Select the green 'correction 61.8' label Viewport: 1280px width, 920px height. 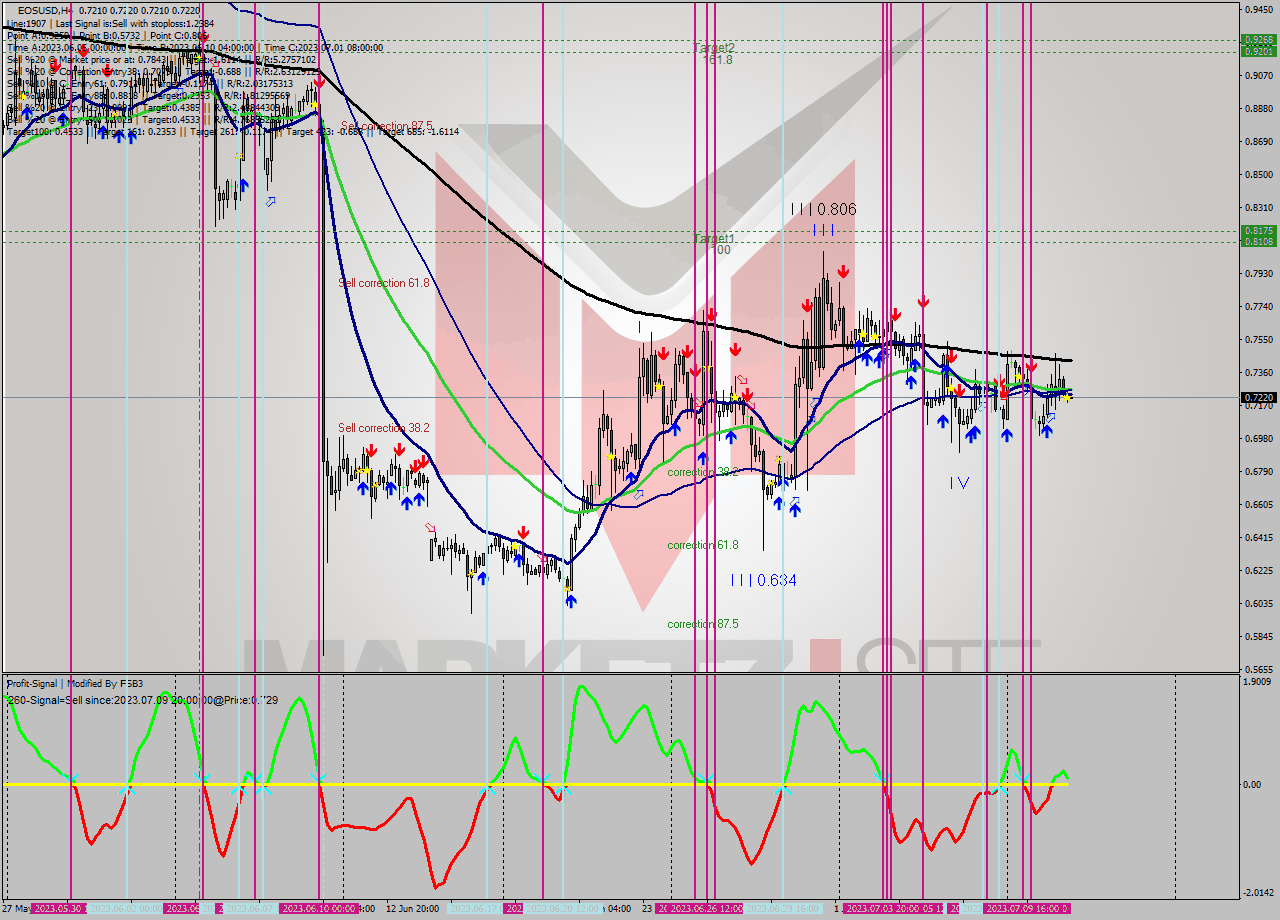click(703, 545)
